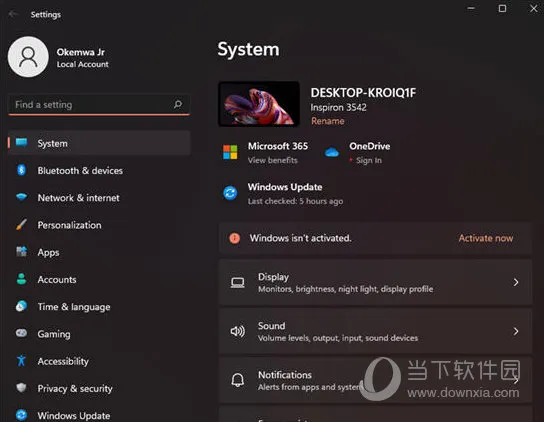Click the Okemwa Jr account name
544x422 pixels.
tap(80, 52)
